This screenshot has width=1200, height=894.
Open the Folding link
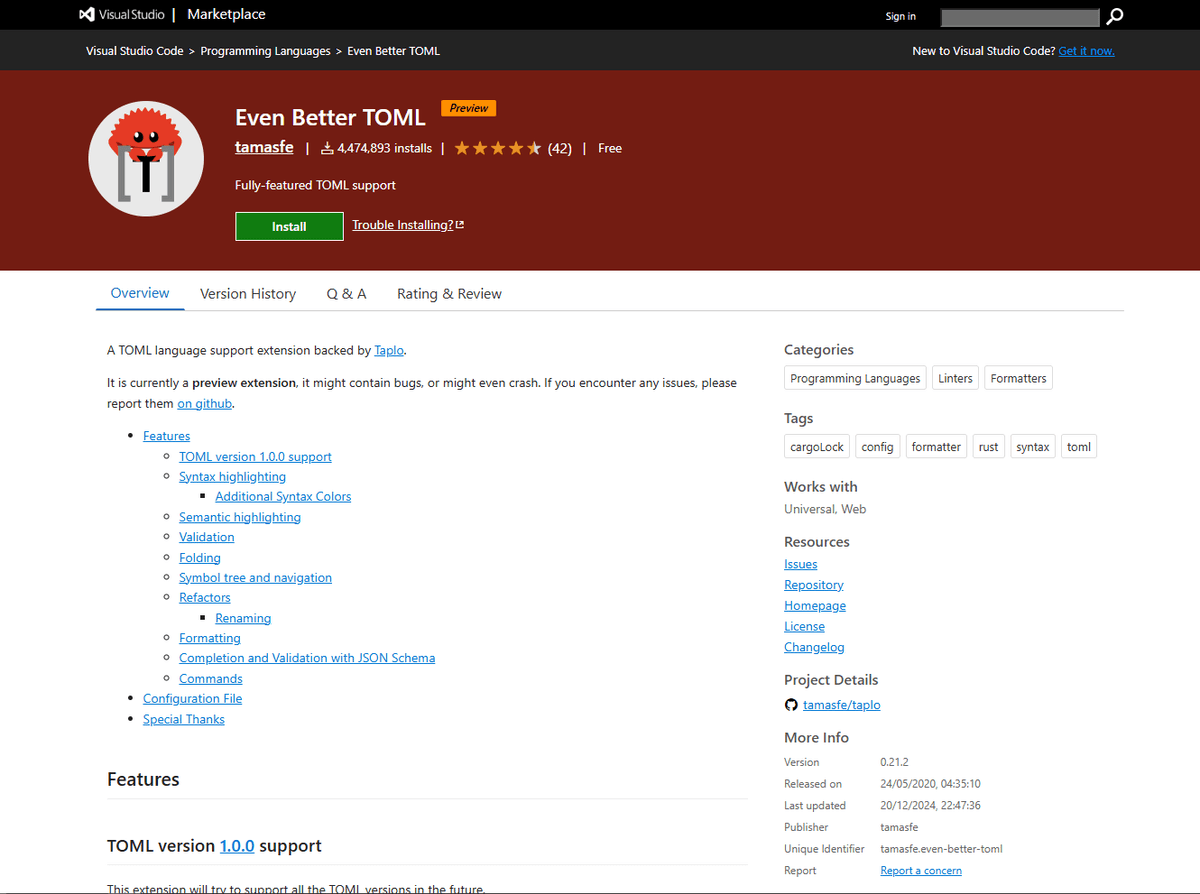(200, 558)
